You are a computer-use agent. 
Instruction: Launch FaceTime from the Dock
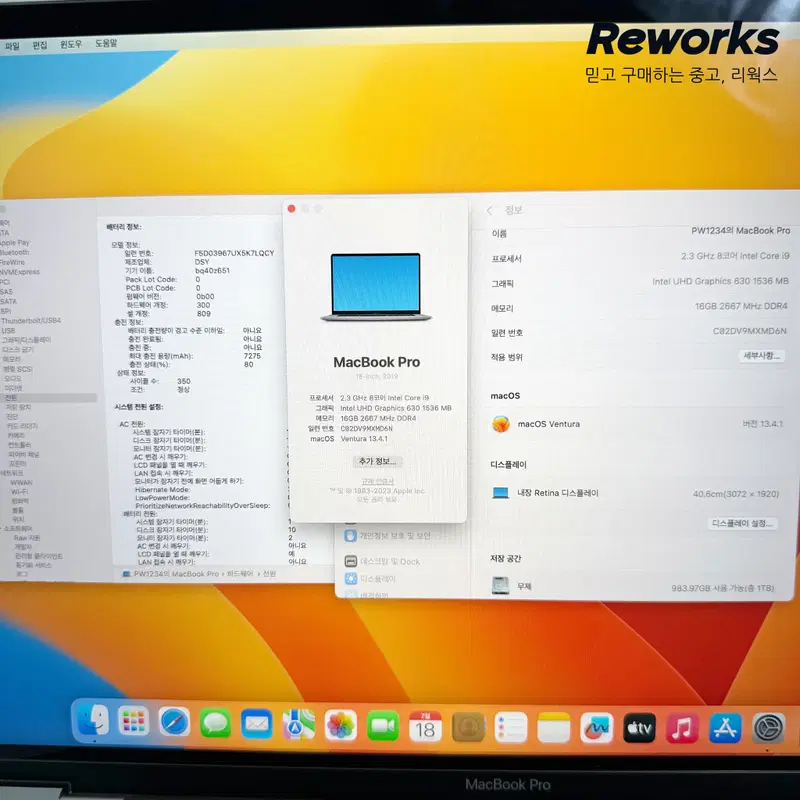(383, 726)
